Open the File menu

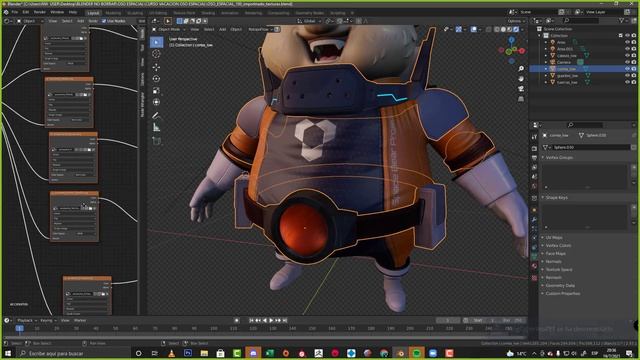(x=15, y=12)
